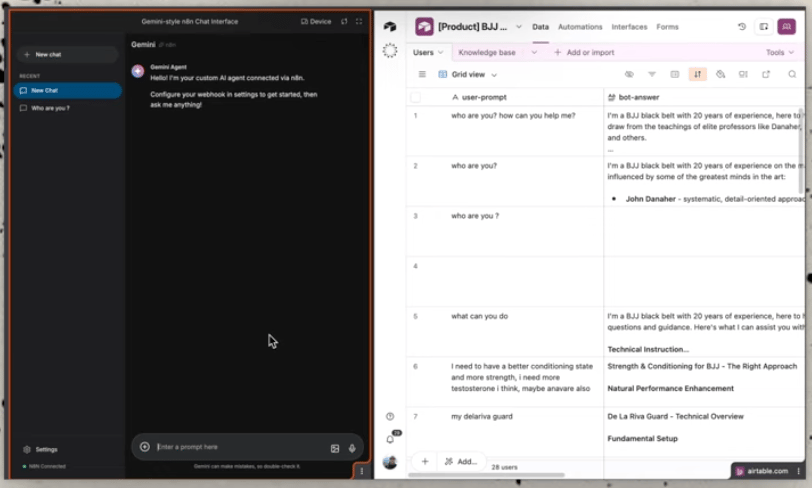Screen dimensions: 812x488
Task: Open the help question mark icon
Action: tap(390, 416)
